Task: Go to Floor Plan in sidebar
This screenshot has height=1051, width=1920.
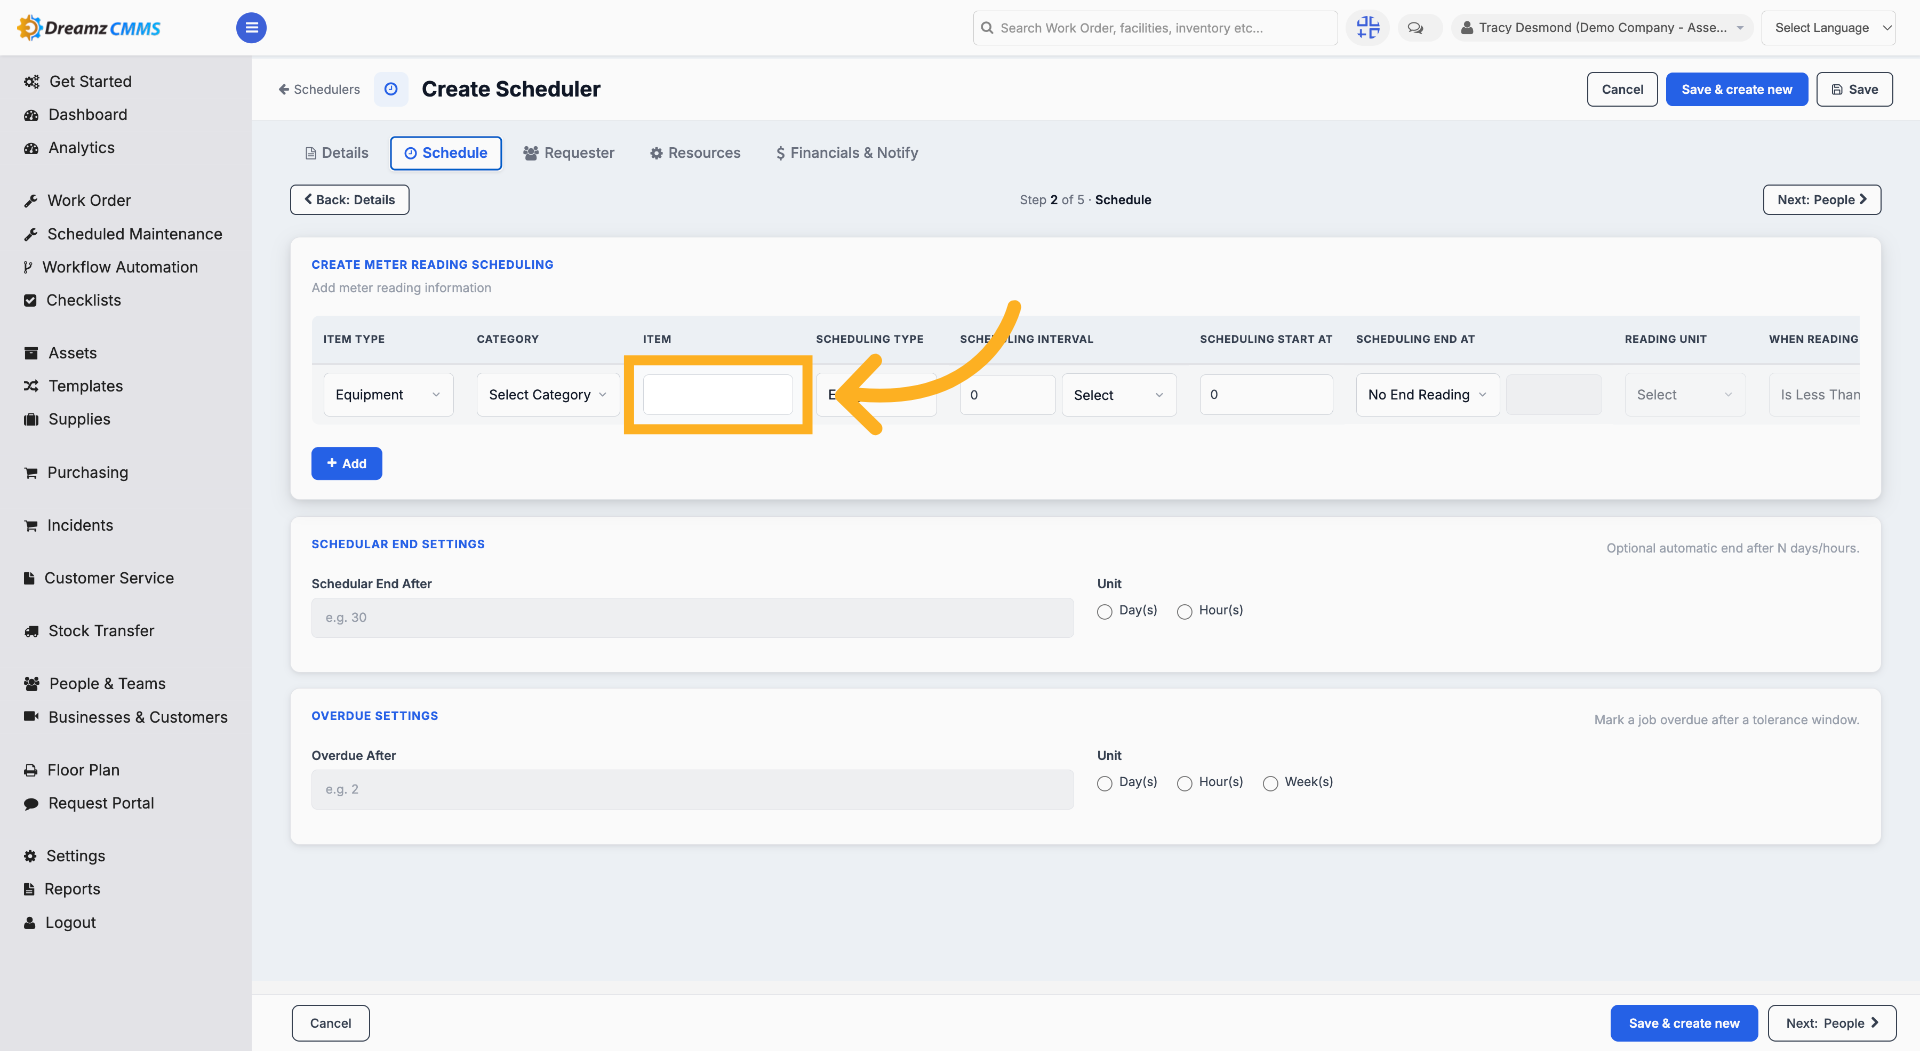Action: coord(84,770)
